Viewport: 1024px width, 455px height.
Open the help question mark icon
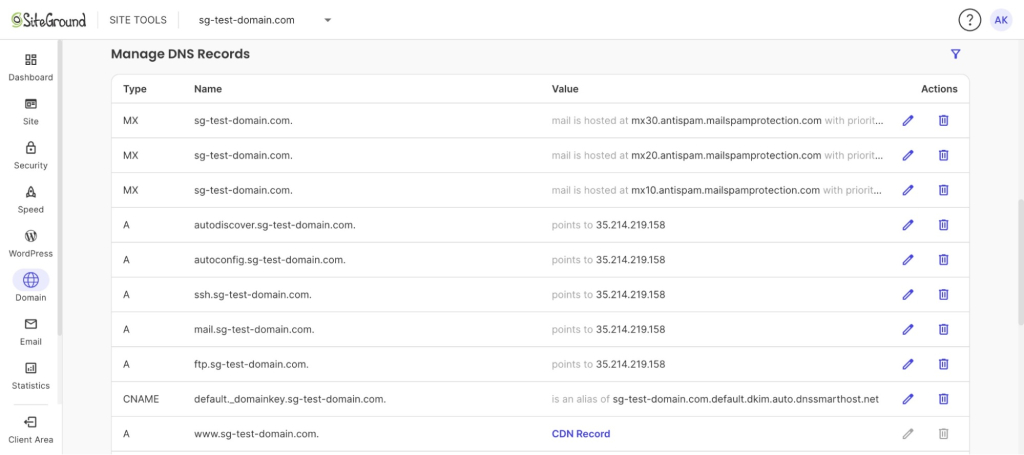tap(970, 20)
